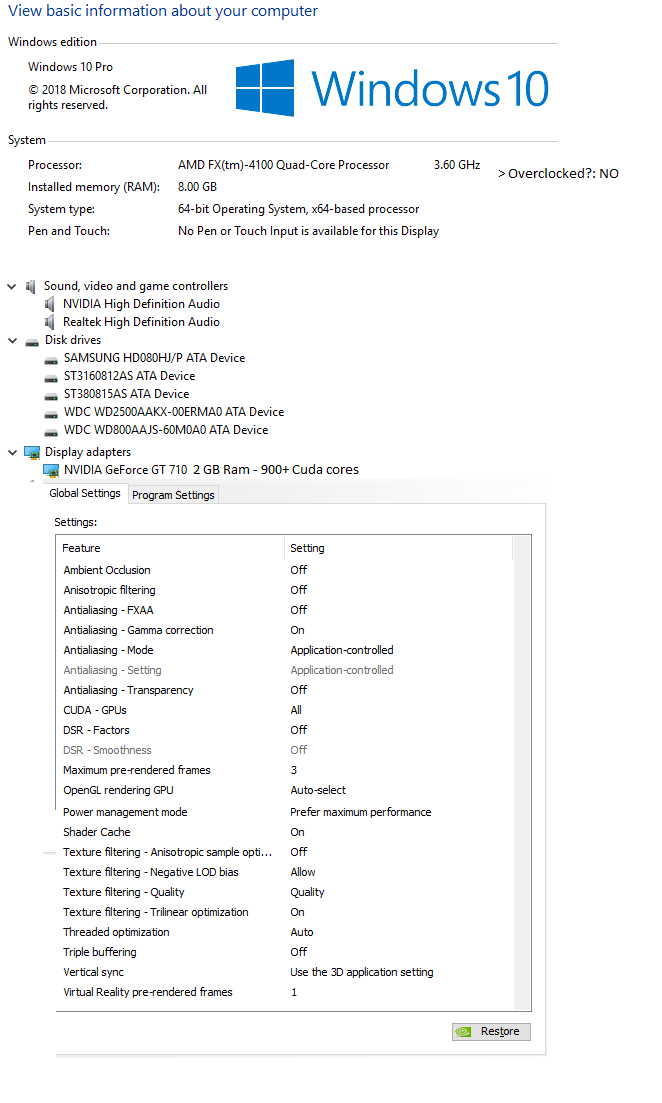Select Virtual Reality pre-rendered frames row
Screen dimensions: 662x1103
click(285, 993)
